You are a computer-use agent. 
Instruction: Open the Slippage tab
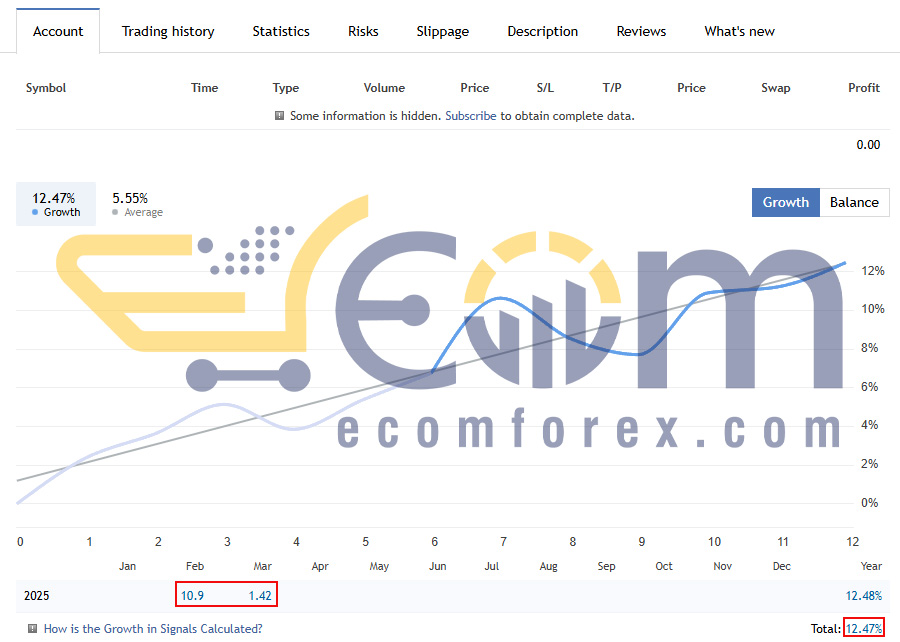click(x=443, y=32)
